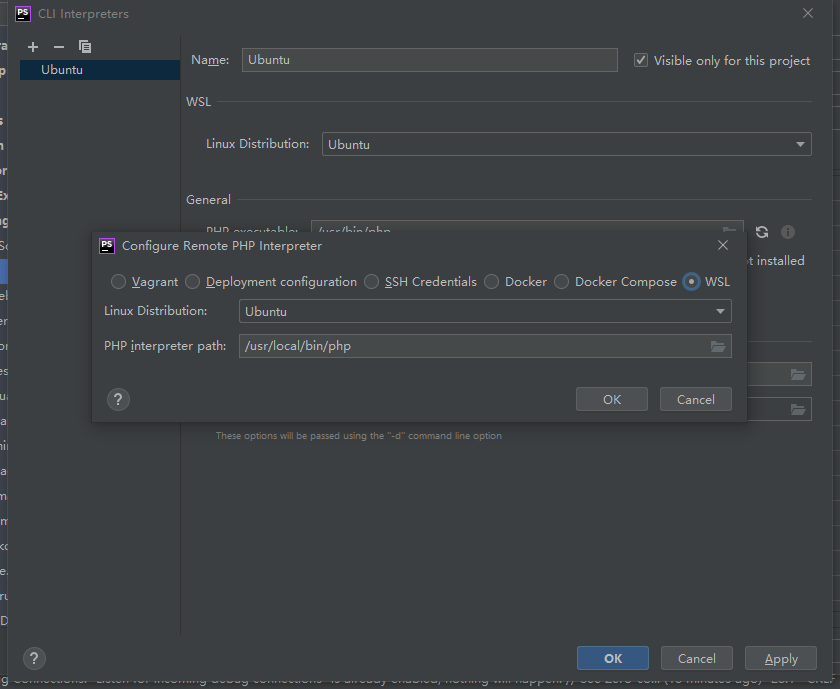Toggle Visible only for this project checkbox
The width and height of the screenshot is (840, 689).
[641, 60]
